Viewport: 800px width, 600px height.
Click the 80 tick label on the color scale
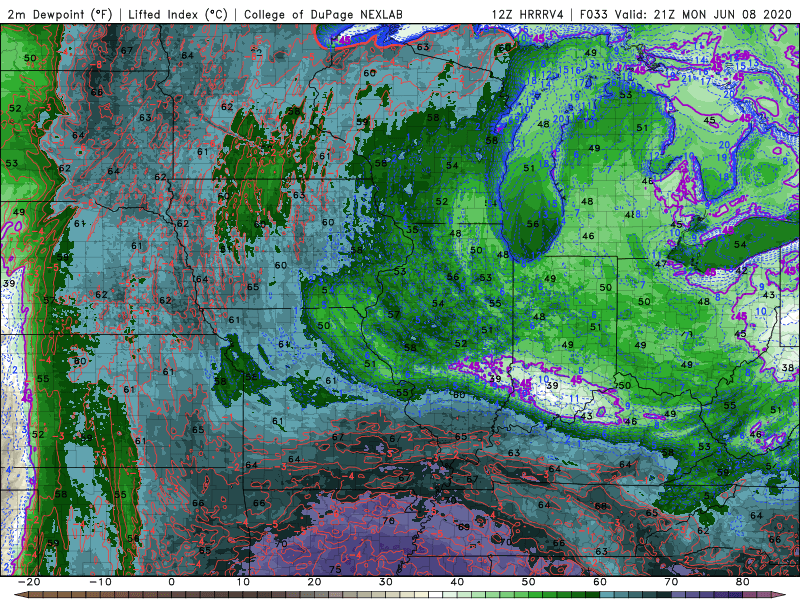743,582
